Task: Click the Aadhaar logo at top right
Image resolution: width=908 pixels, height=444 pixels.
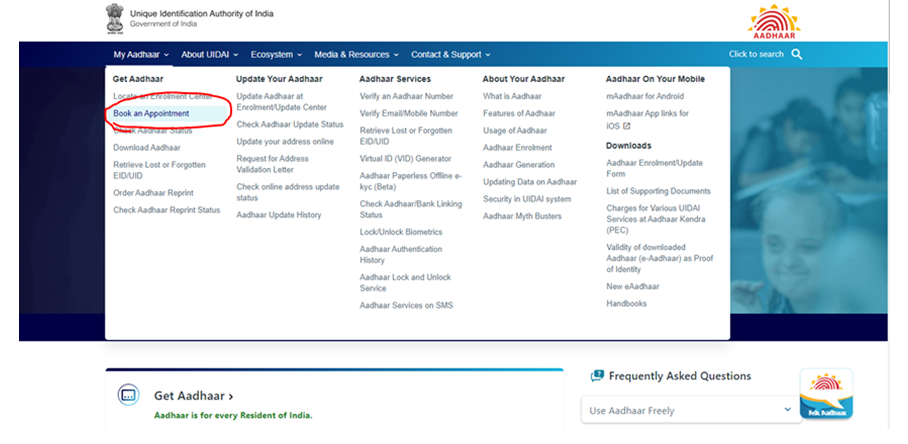Action: coord(774,20)
